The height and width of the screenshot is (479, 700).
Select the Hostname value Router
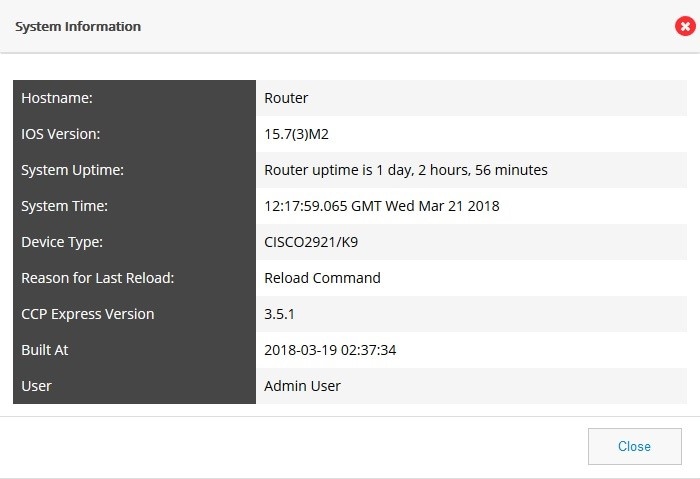pyautogui.click(x=286, y=98)
